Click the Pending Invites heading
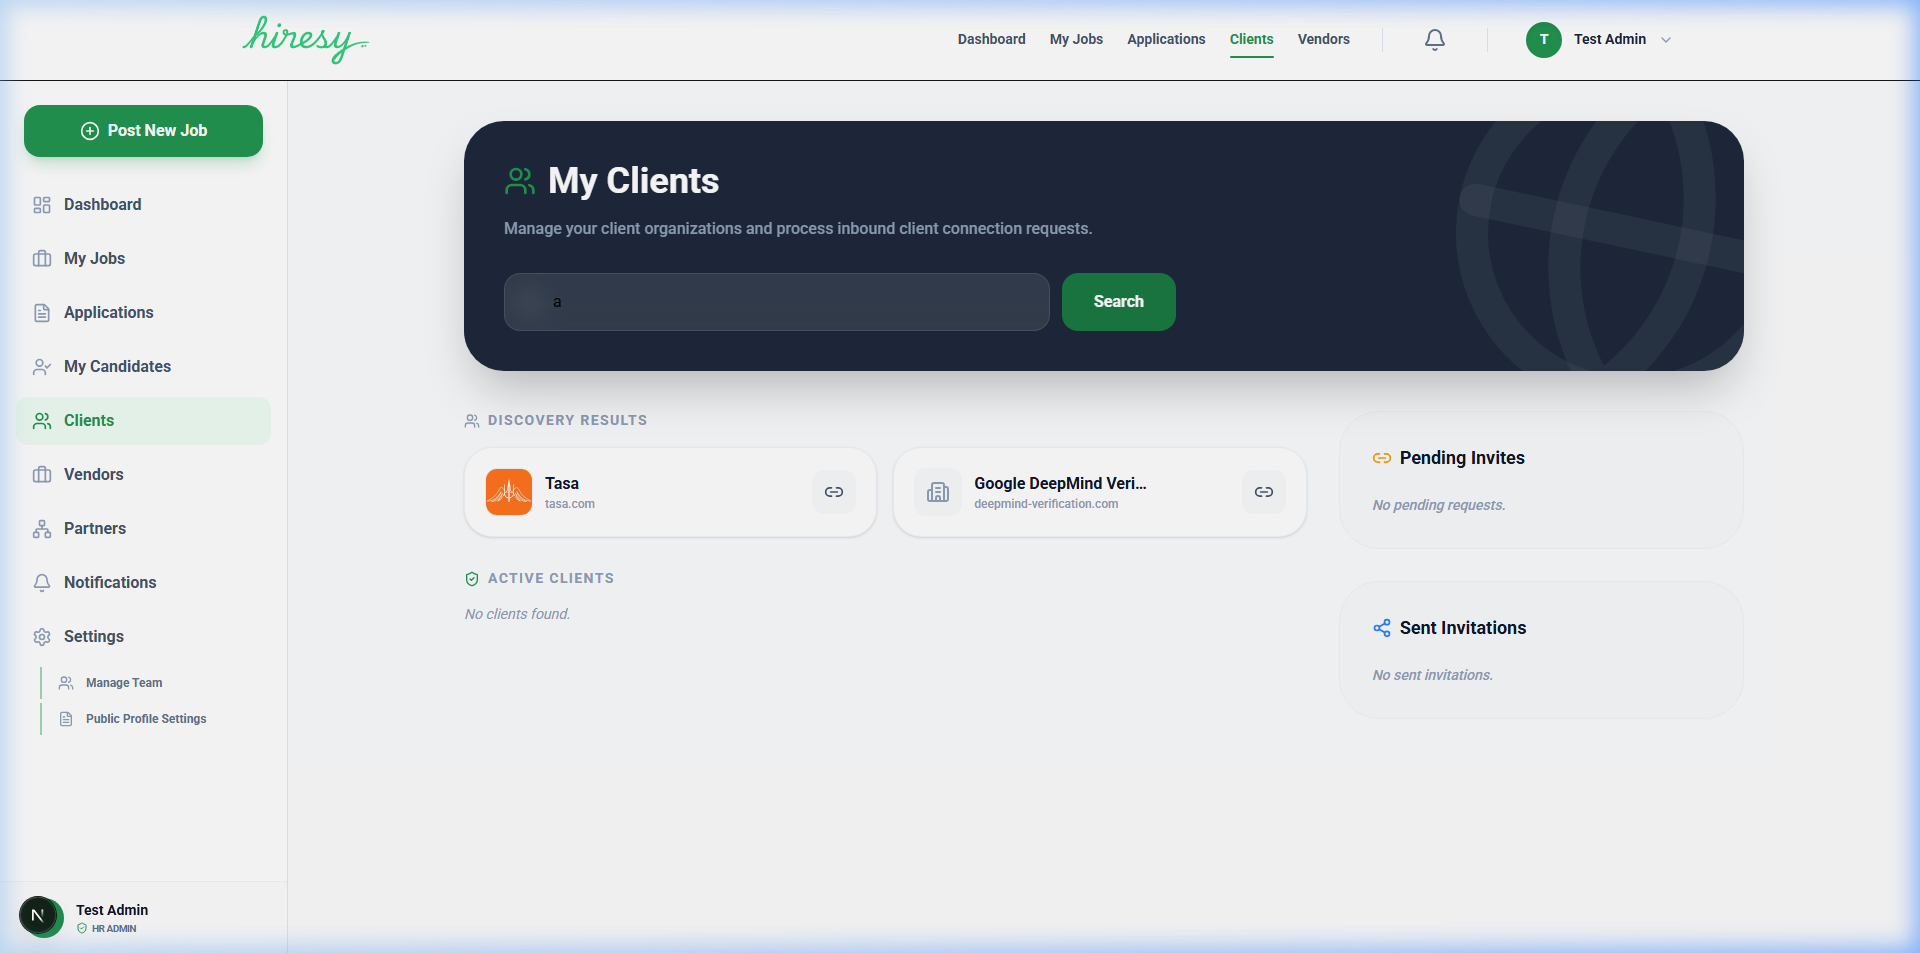Viewport: 1920px width, 953px height. pos(1462,458)
